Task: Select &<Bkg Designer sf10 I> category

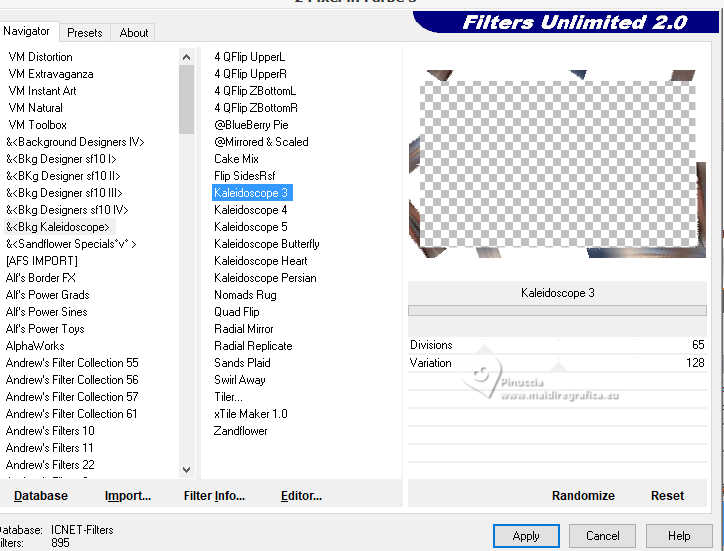Action: pyautogui.click(x=61, y=159)
